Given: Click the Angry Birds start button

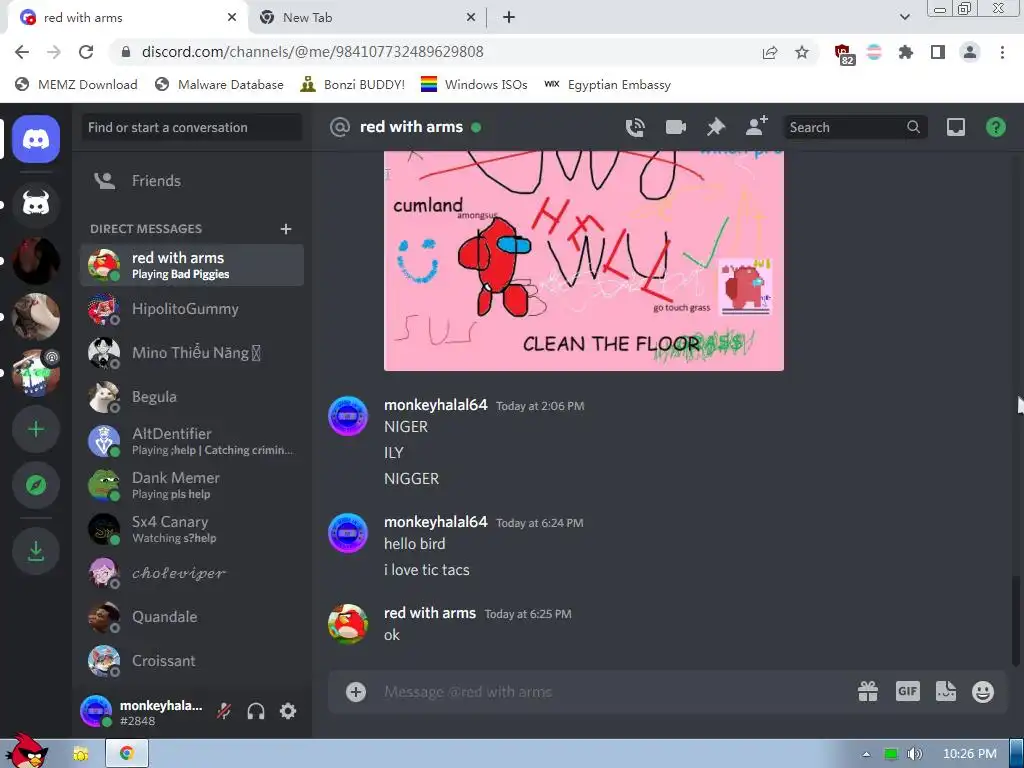Looking at the screenshot, I should tap(26, 751).
